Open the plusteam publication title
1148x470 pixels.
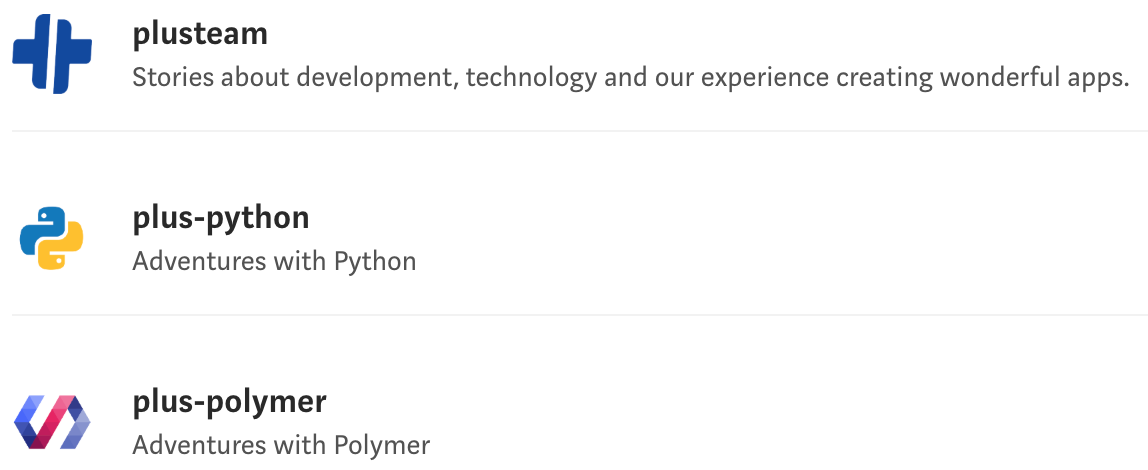200,34
